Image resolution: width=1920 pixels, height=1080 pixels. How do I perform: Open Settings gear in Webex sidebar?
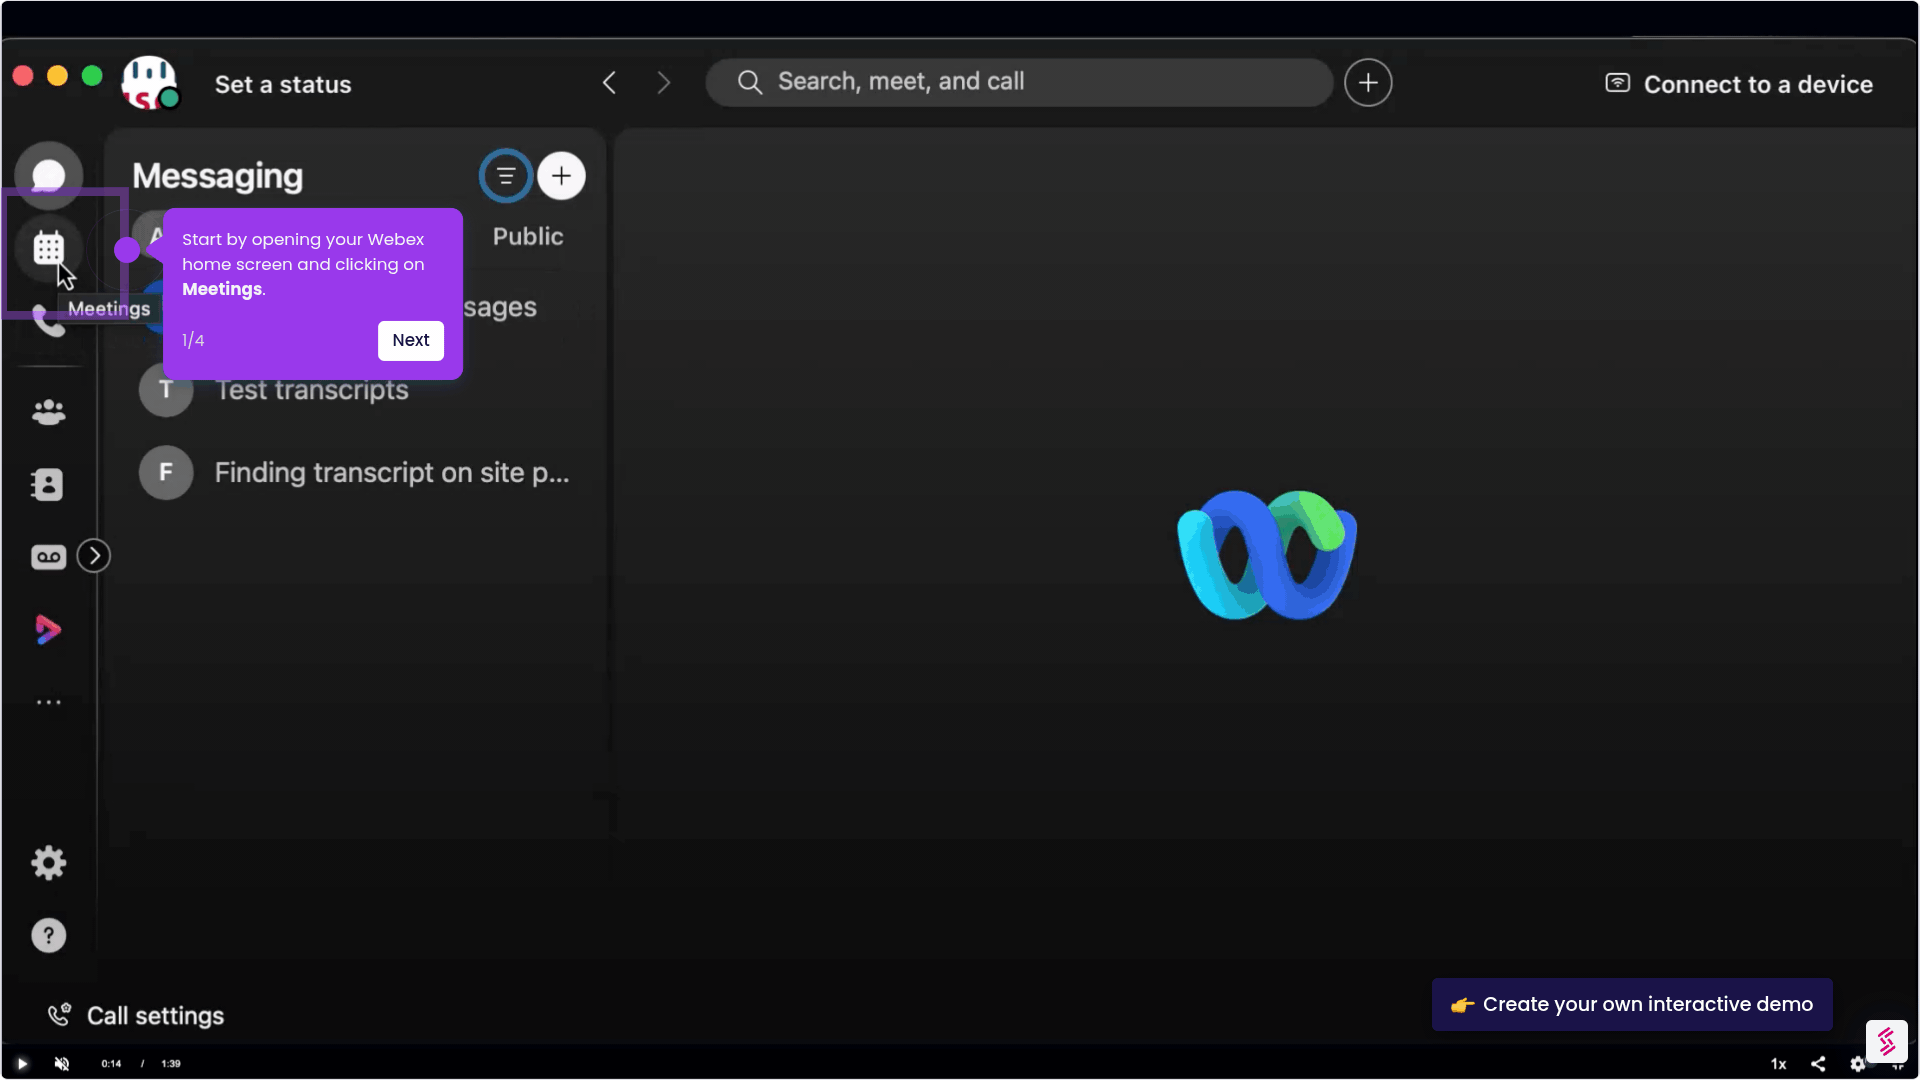coord(48,863)
